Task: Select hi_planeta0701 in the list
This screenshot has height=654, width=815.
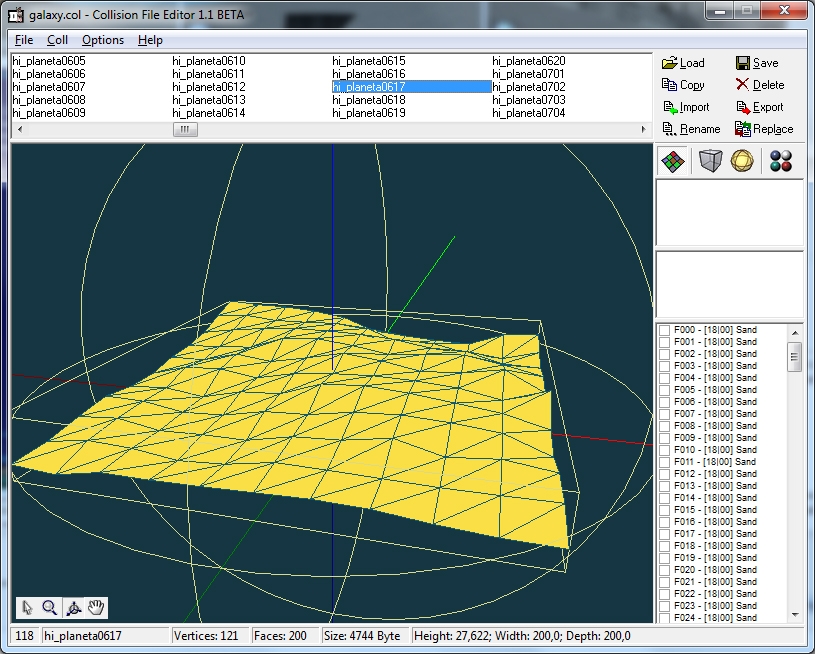Action: point(529,74)
